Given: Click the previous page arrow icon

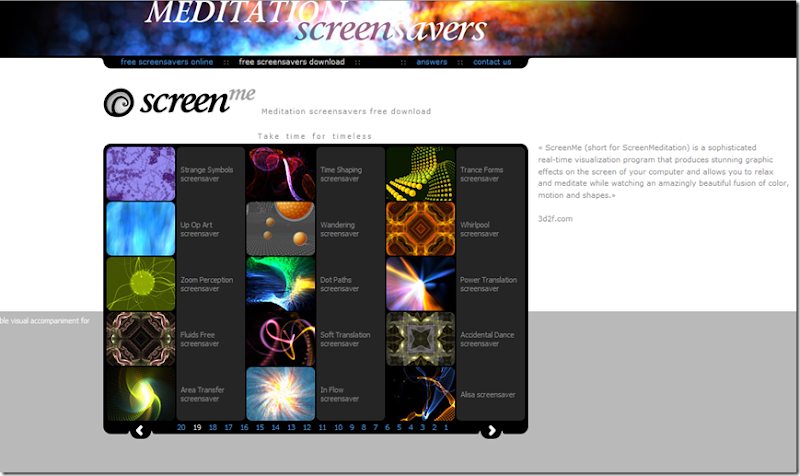Looking at the screenshot, I should click(140, 431).
